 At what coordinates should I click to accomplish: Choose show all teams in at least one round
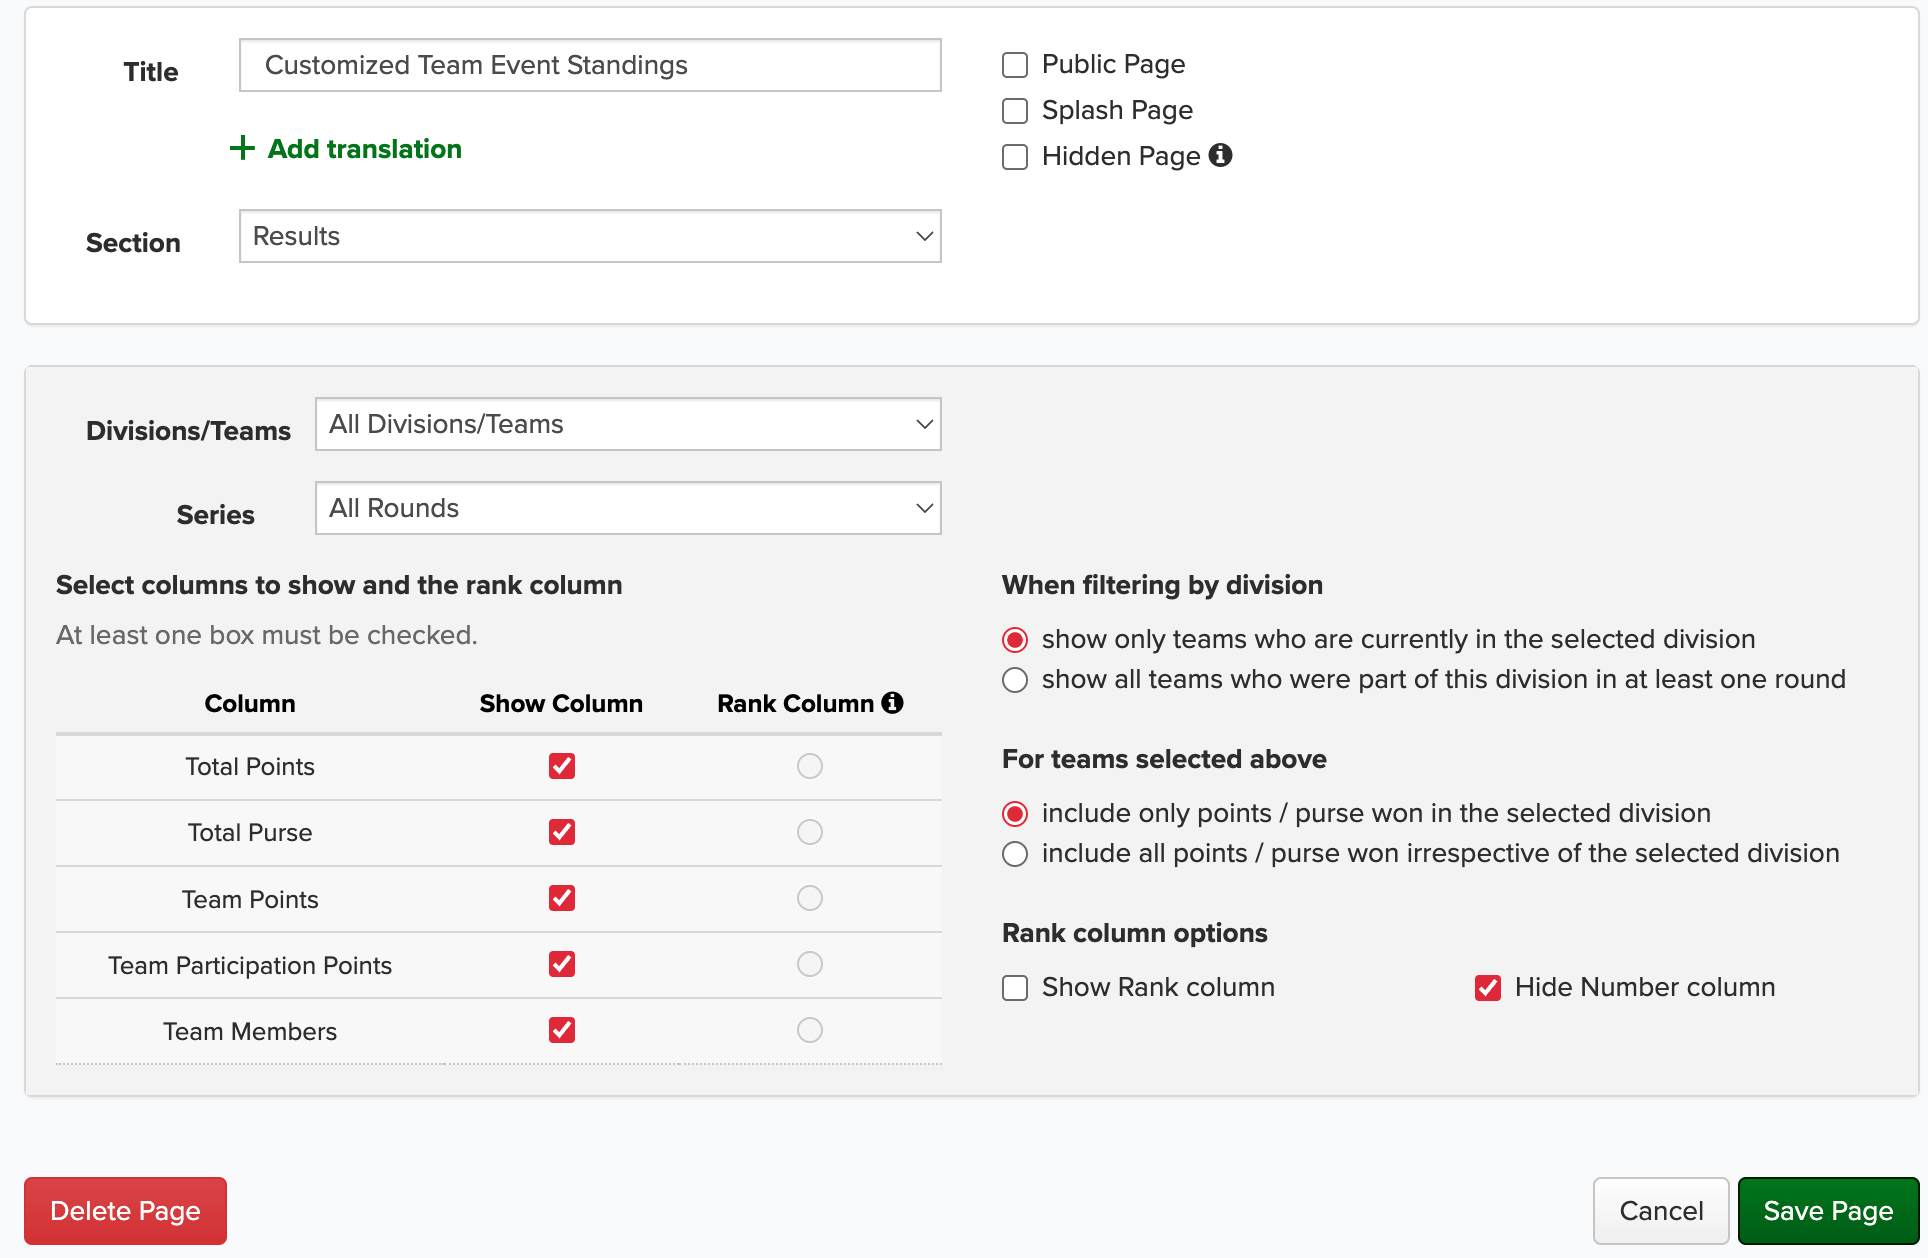tap(1015, 680)
